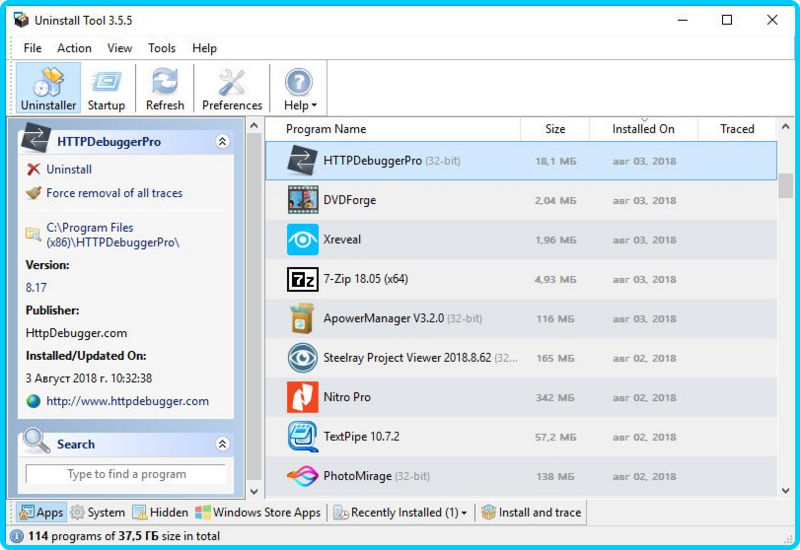Image resolution: width=800 pixels, height=550 pixels.
Task: Click the left panel scroll down arrow
Action: click(254, 492)
